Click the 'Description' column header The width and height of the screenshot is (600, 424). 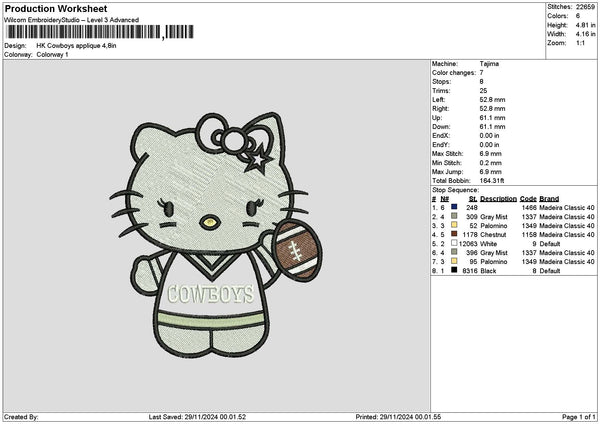pos(498,199)
